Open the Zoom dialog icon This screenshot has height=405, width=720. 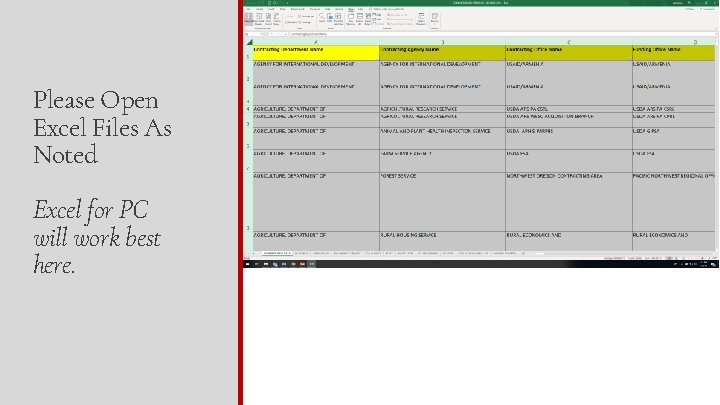tap(322, 18)
